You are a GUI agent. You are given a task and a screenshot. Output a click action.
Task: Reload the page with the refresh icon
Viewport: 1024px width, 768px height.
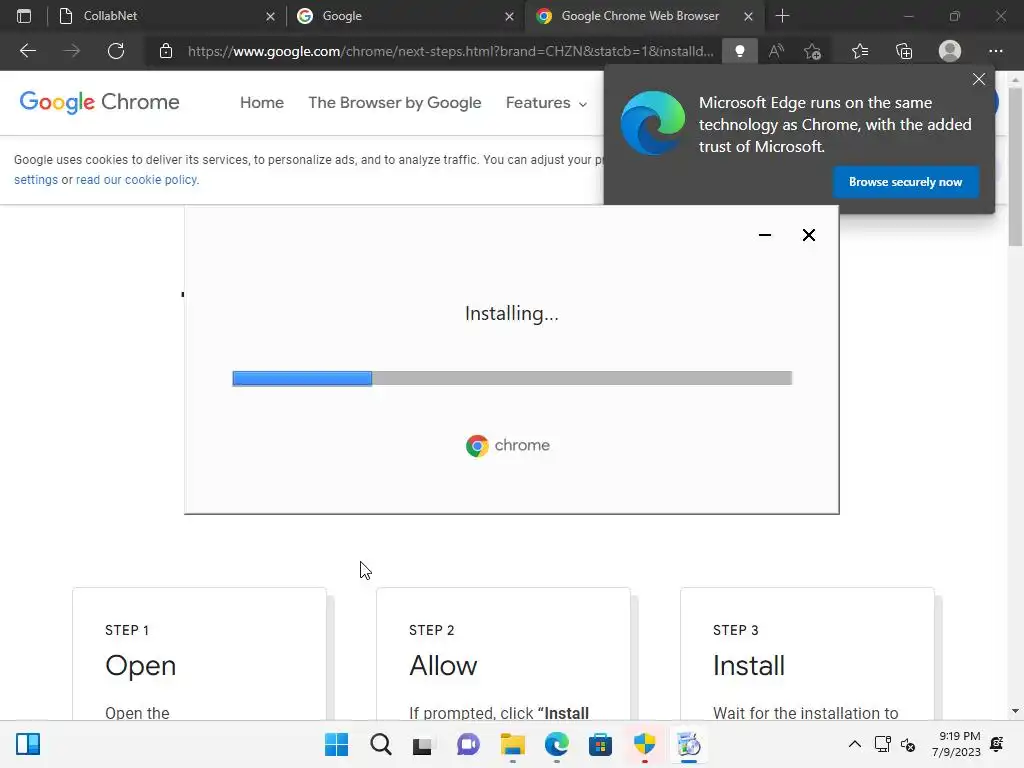point(116,51)
